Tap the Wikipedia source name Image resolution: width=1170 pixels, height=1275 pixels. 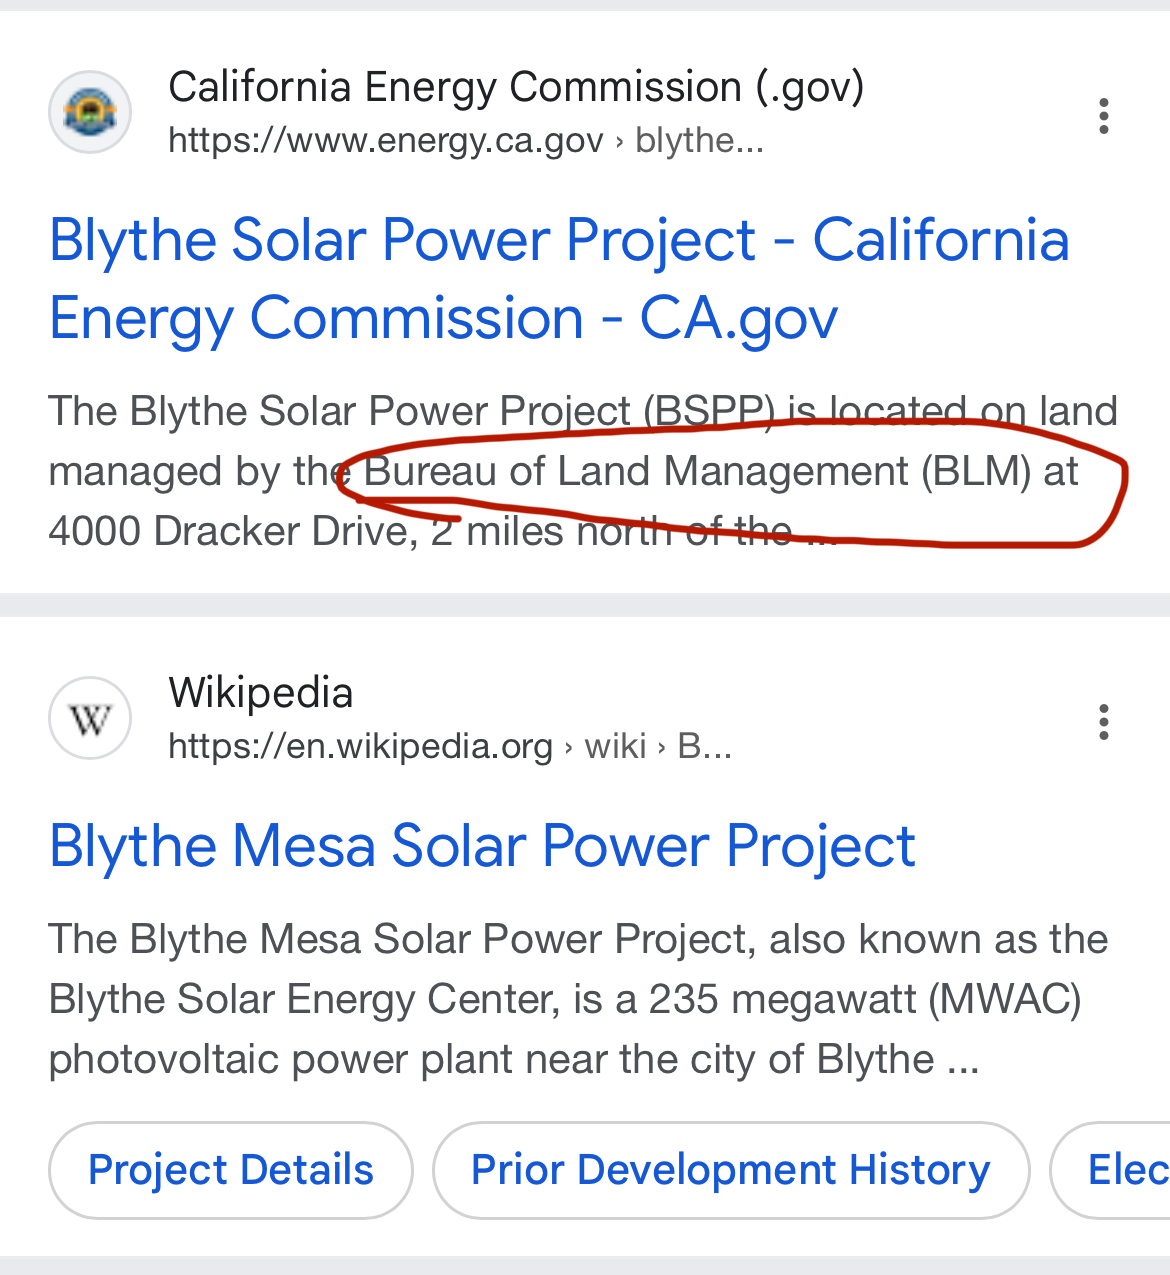260,693
